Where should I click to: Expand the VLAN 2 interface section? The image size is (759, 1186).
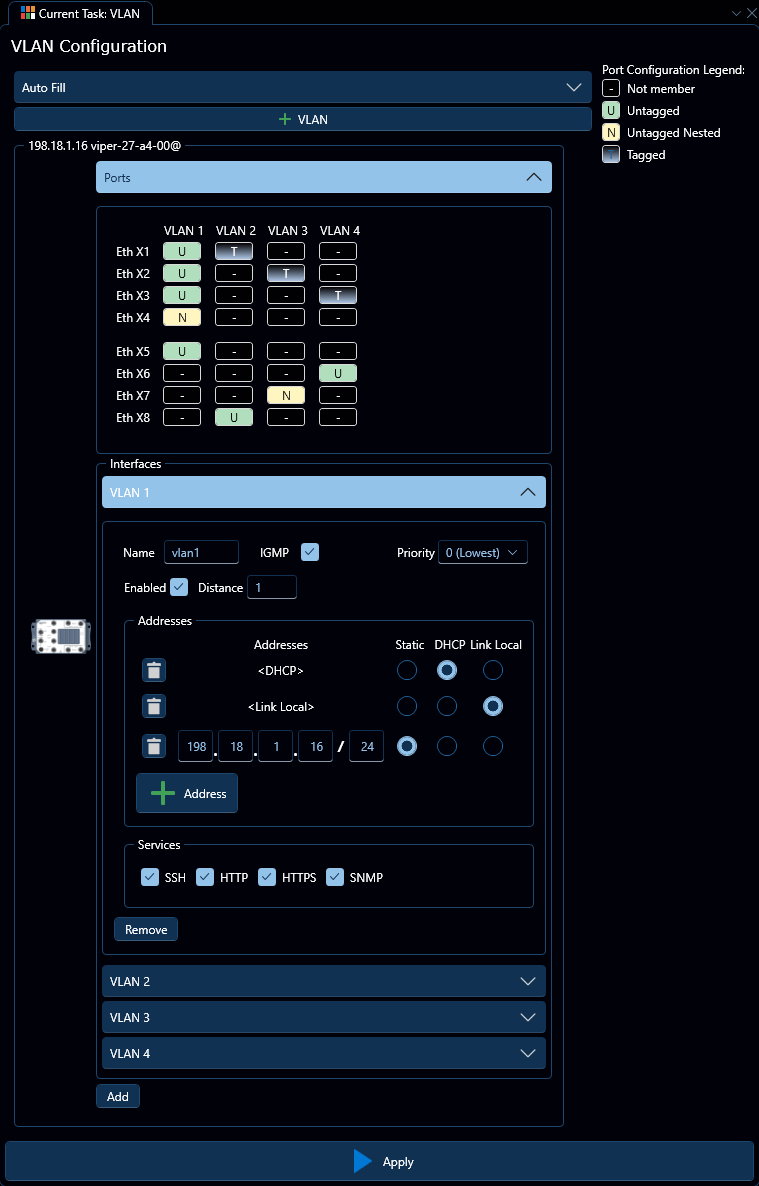(323, 981)
